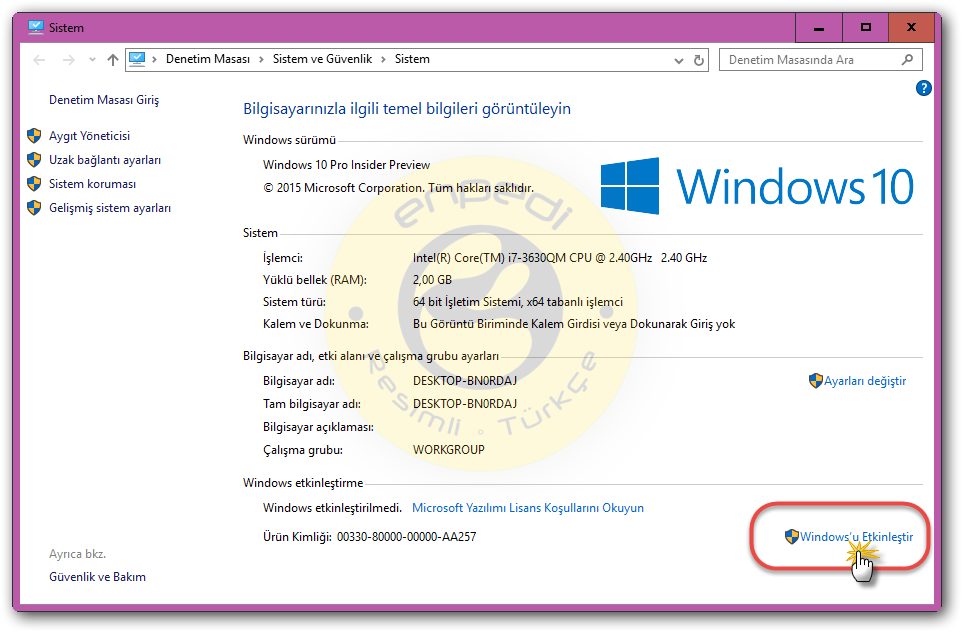The width and height of the screenshot is (962, 632).
Task: Open help with blue question mark icon
Action: [x=923, y=88]
